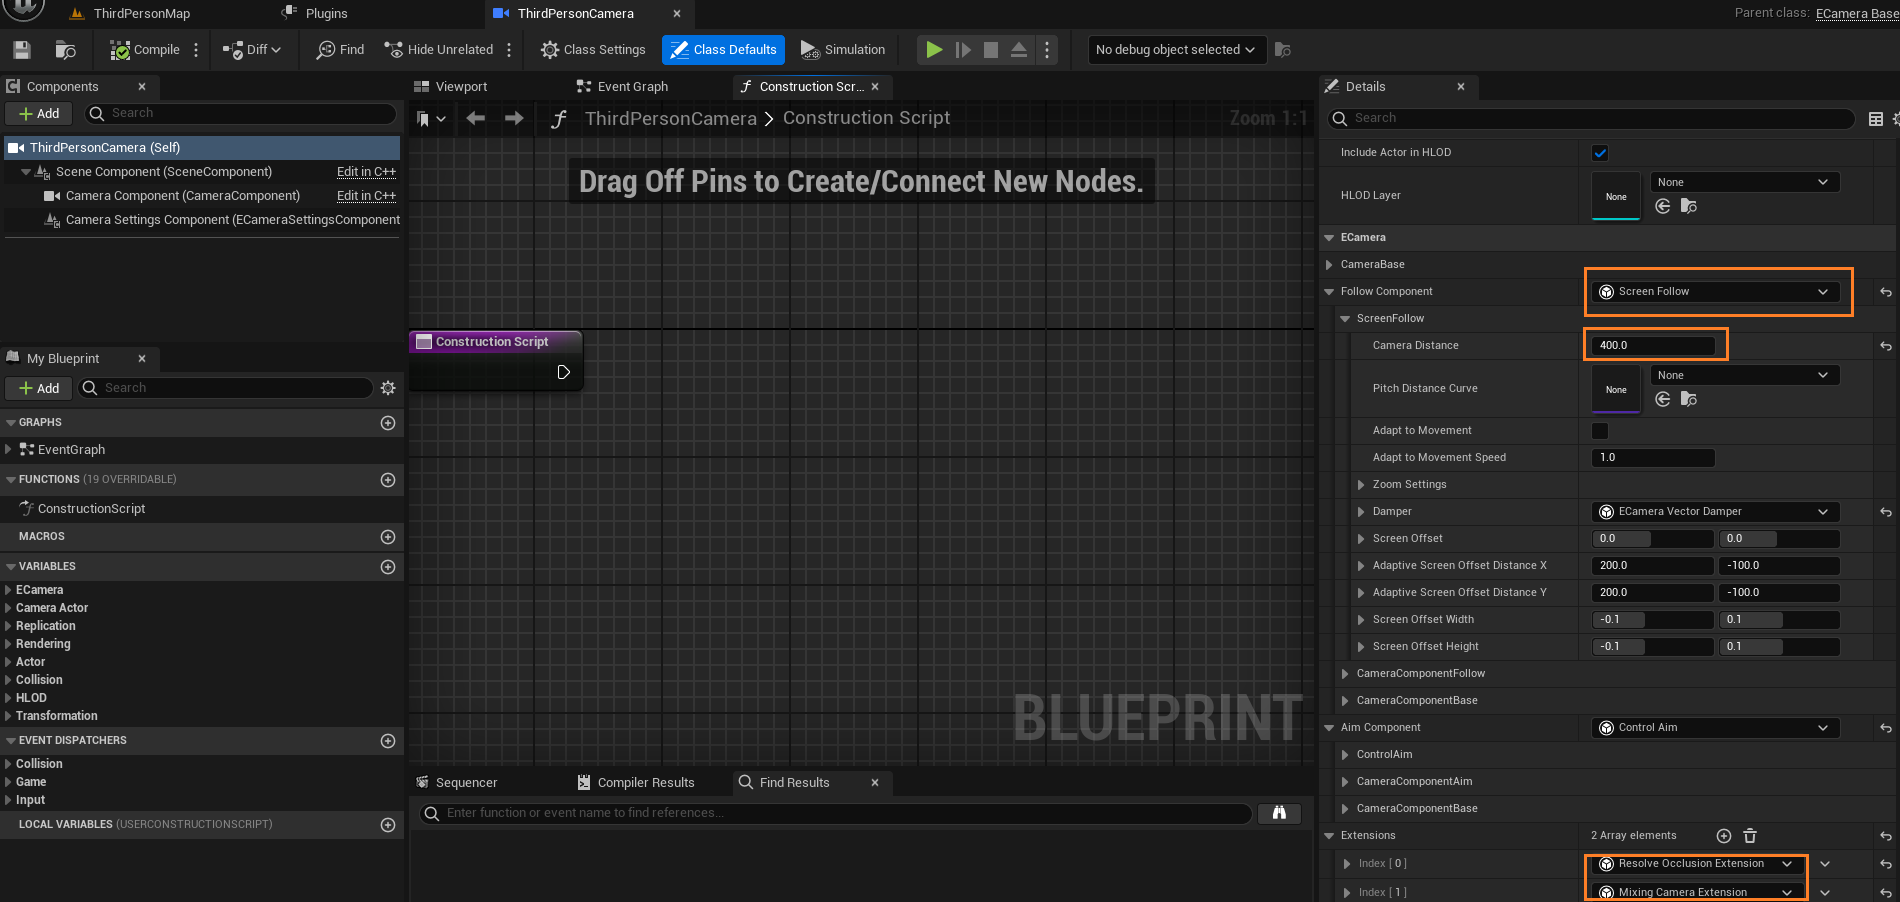Uncheck Include Actor in HLOD
Screen dimensions: 1900x902
1600,153
